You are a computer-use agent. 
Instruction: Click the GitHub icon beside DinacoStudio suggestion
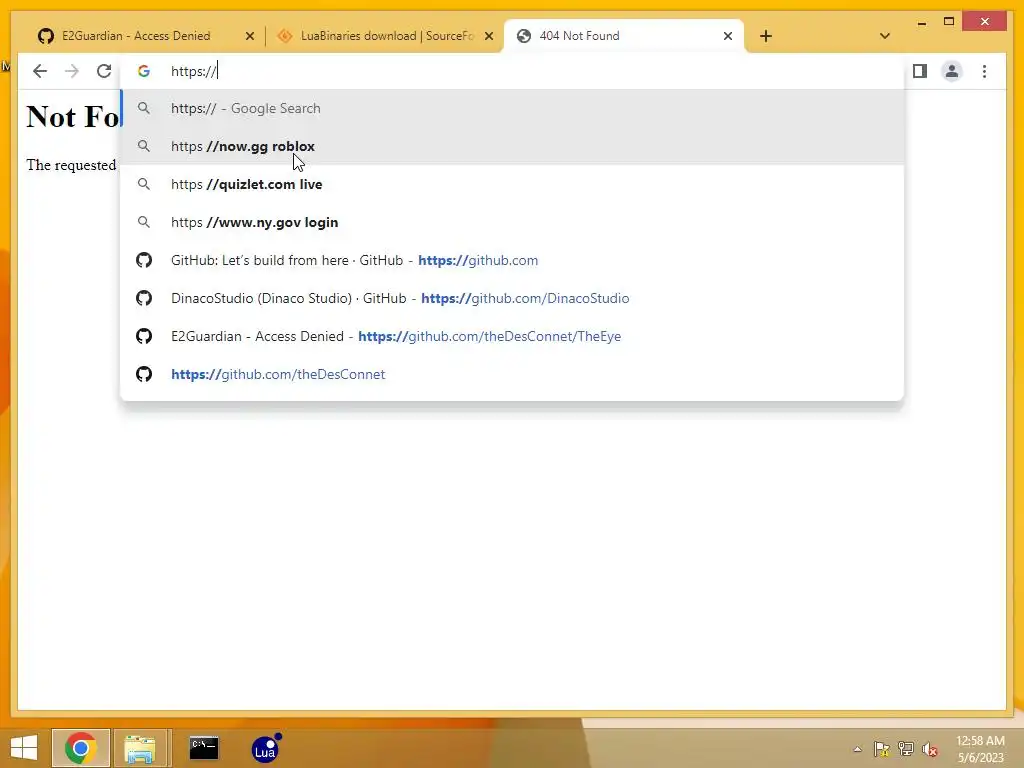(144, 298)
